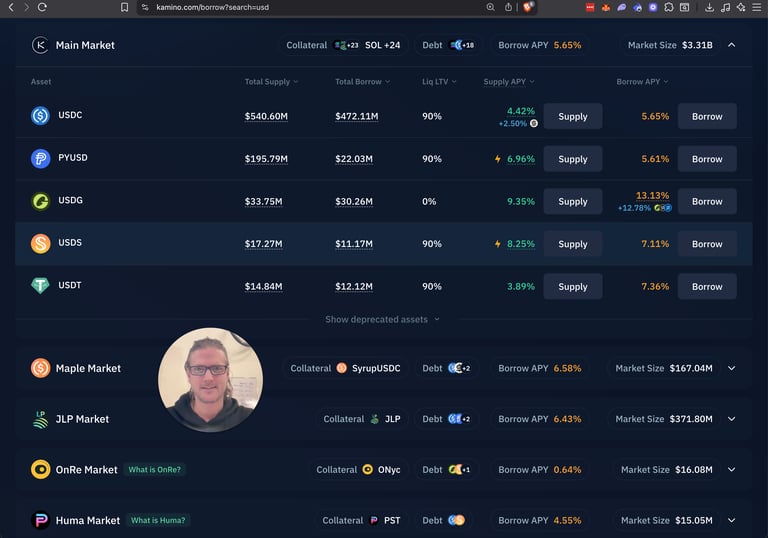Viewport: 768px width, 538px height.
Task: Click USDC total supply $540.60M
Action: point(266,116)
